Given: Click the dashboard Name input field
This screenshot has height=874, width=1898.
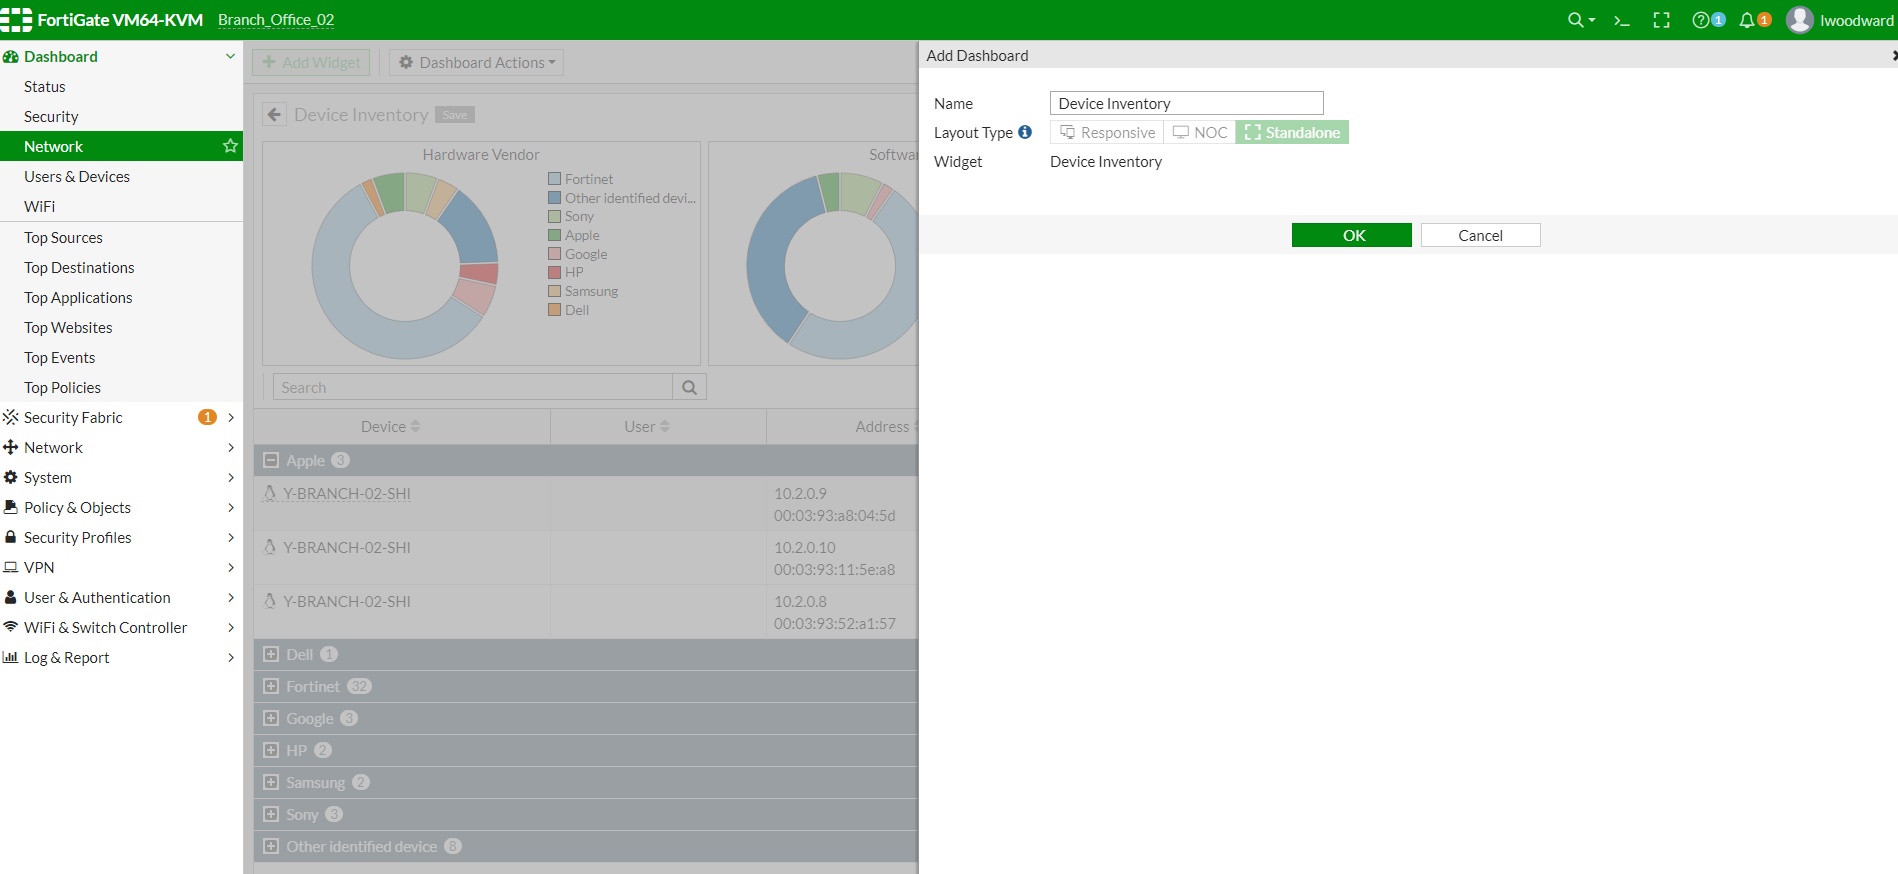Looking at the screenshot, I should (x=1187, y=103).
